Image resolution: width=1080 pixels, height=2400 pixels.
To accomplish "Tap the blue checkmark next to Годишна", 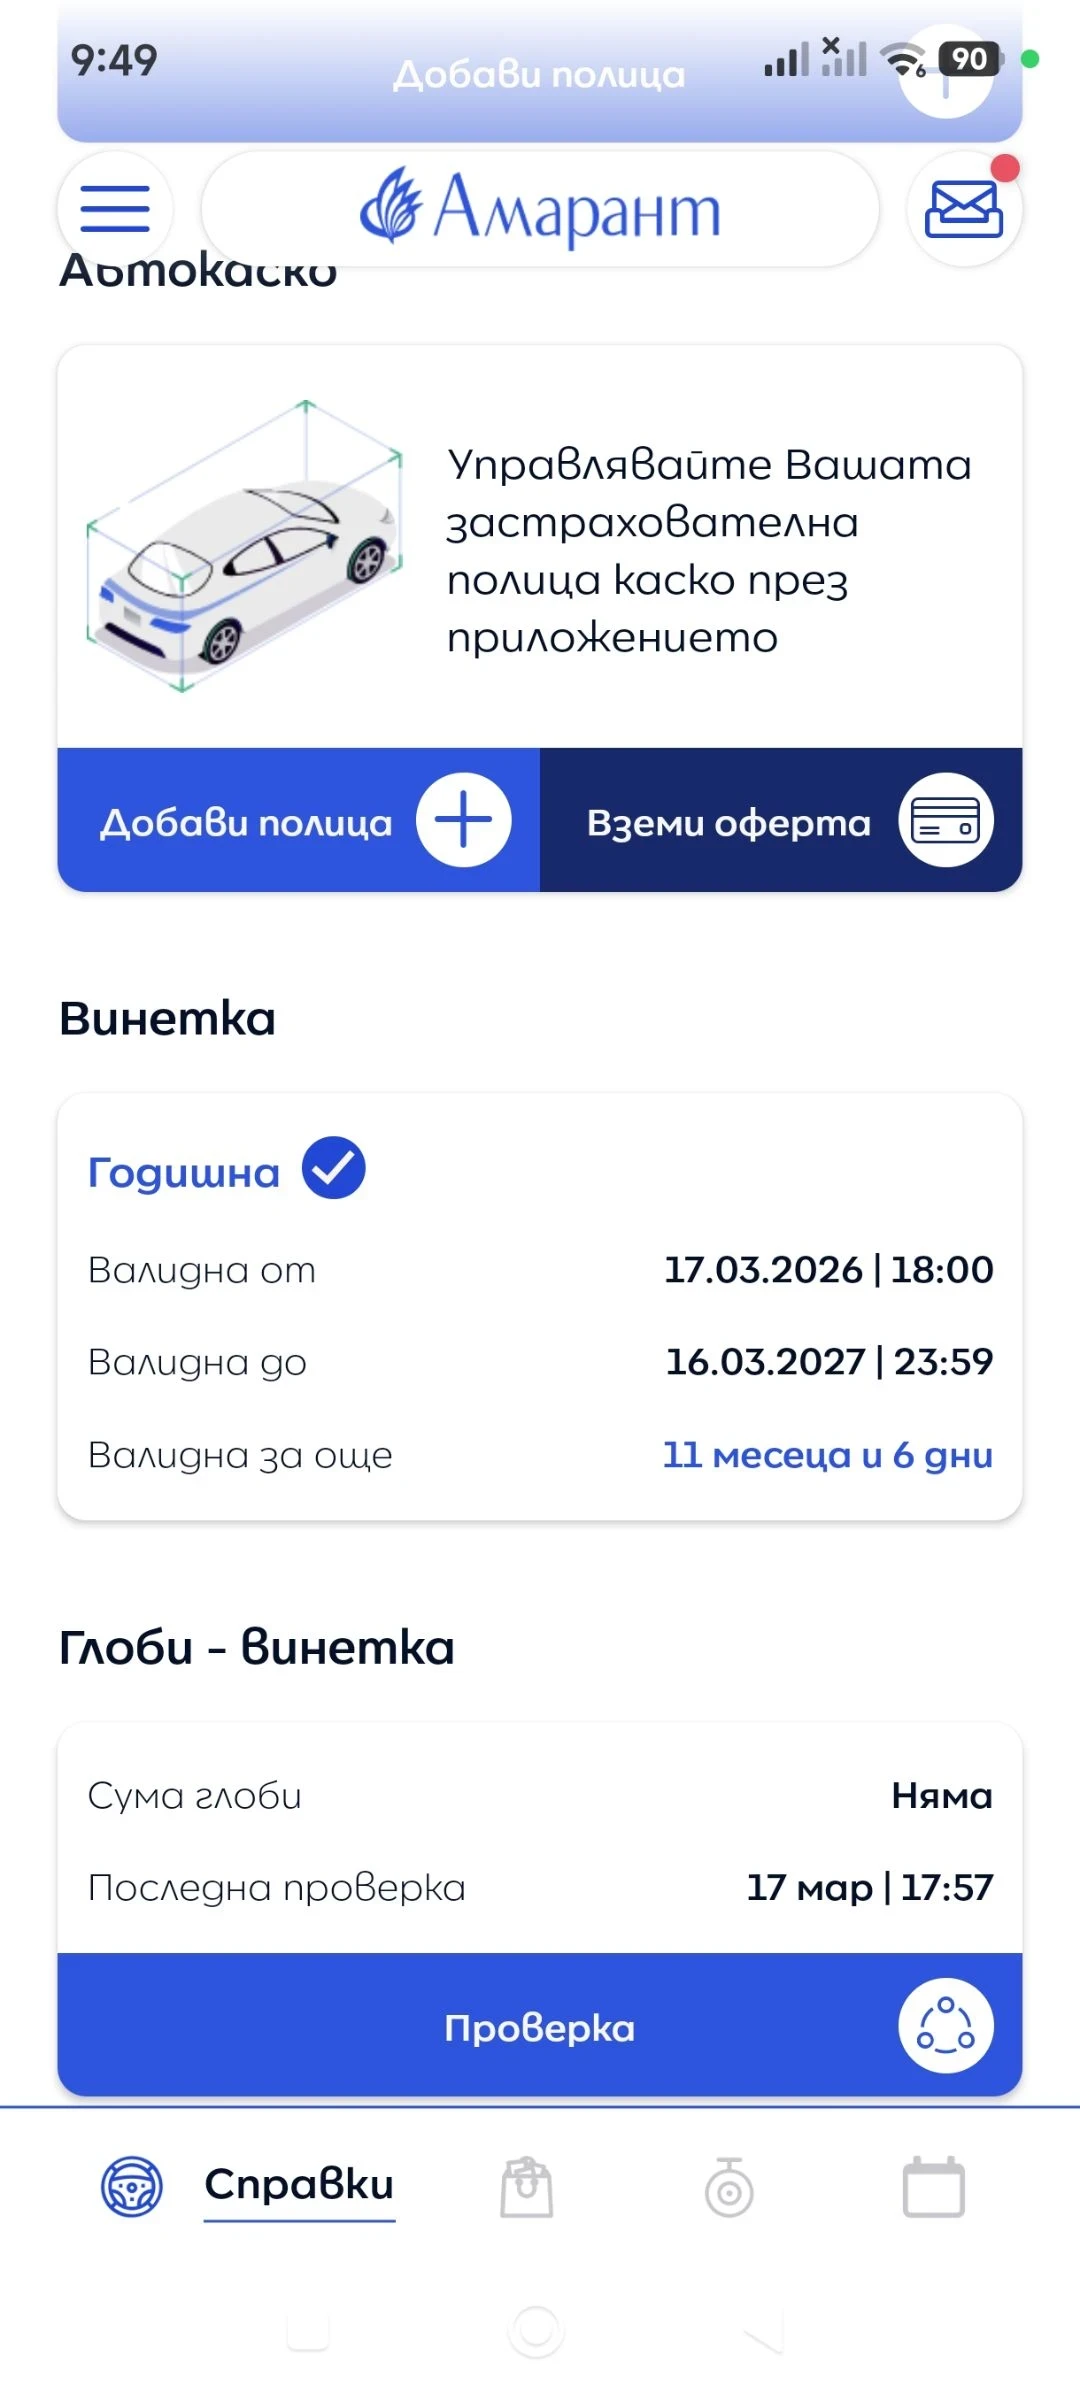I will (334, 1168).
